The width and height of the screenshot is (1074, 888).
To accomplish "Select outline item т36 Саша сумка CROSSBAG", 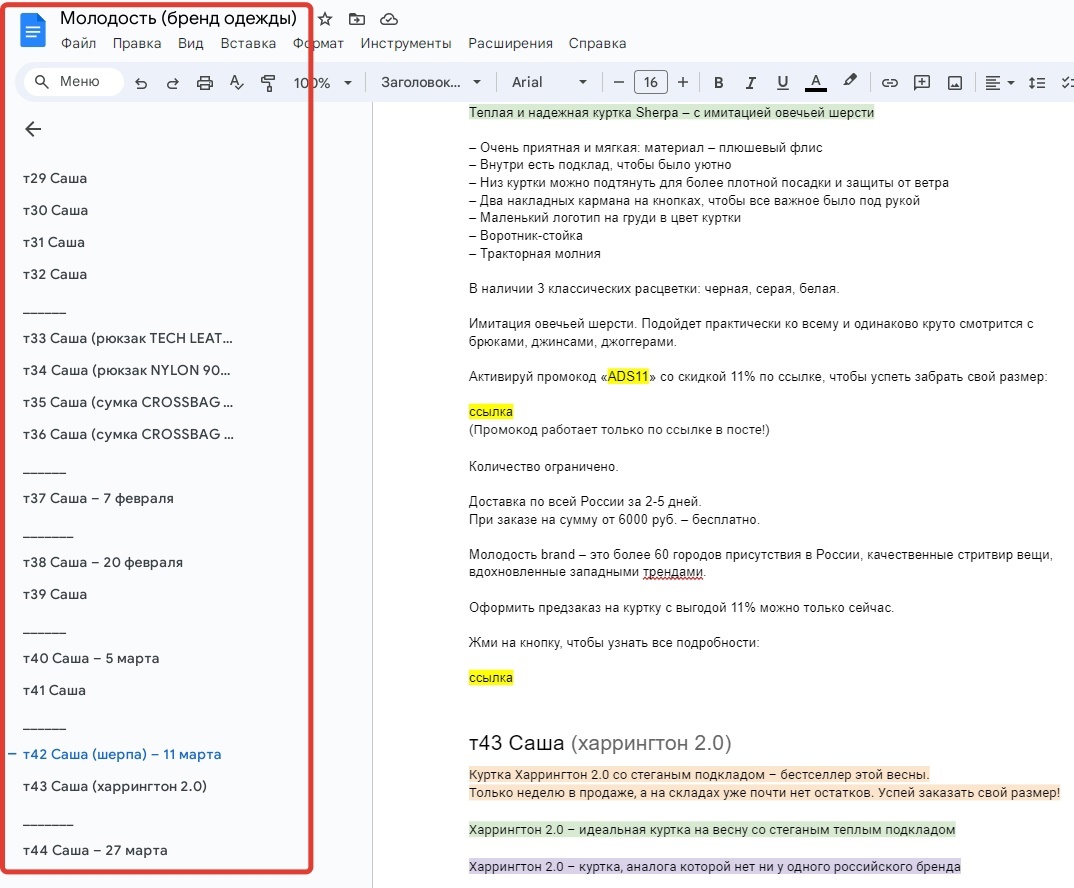I will [128, 434].
